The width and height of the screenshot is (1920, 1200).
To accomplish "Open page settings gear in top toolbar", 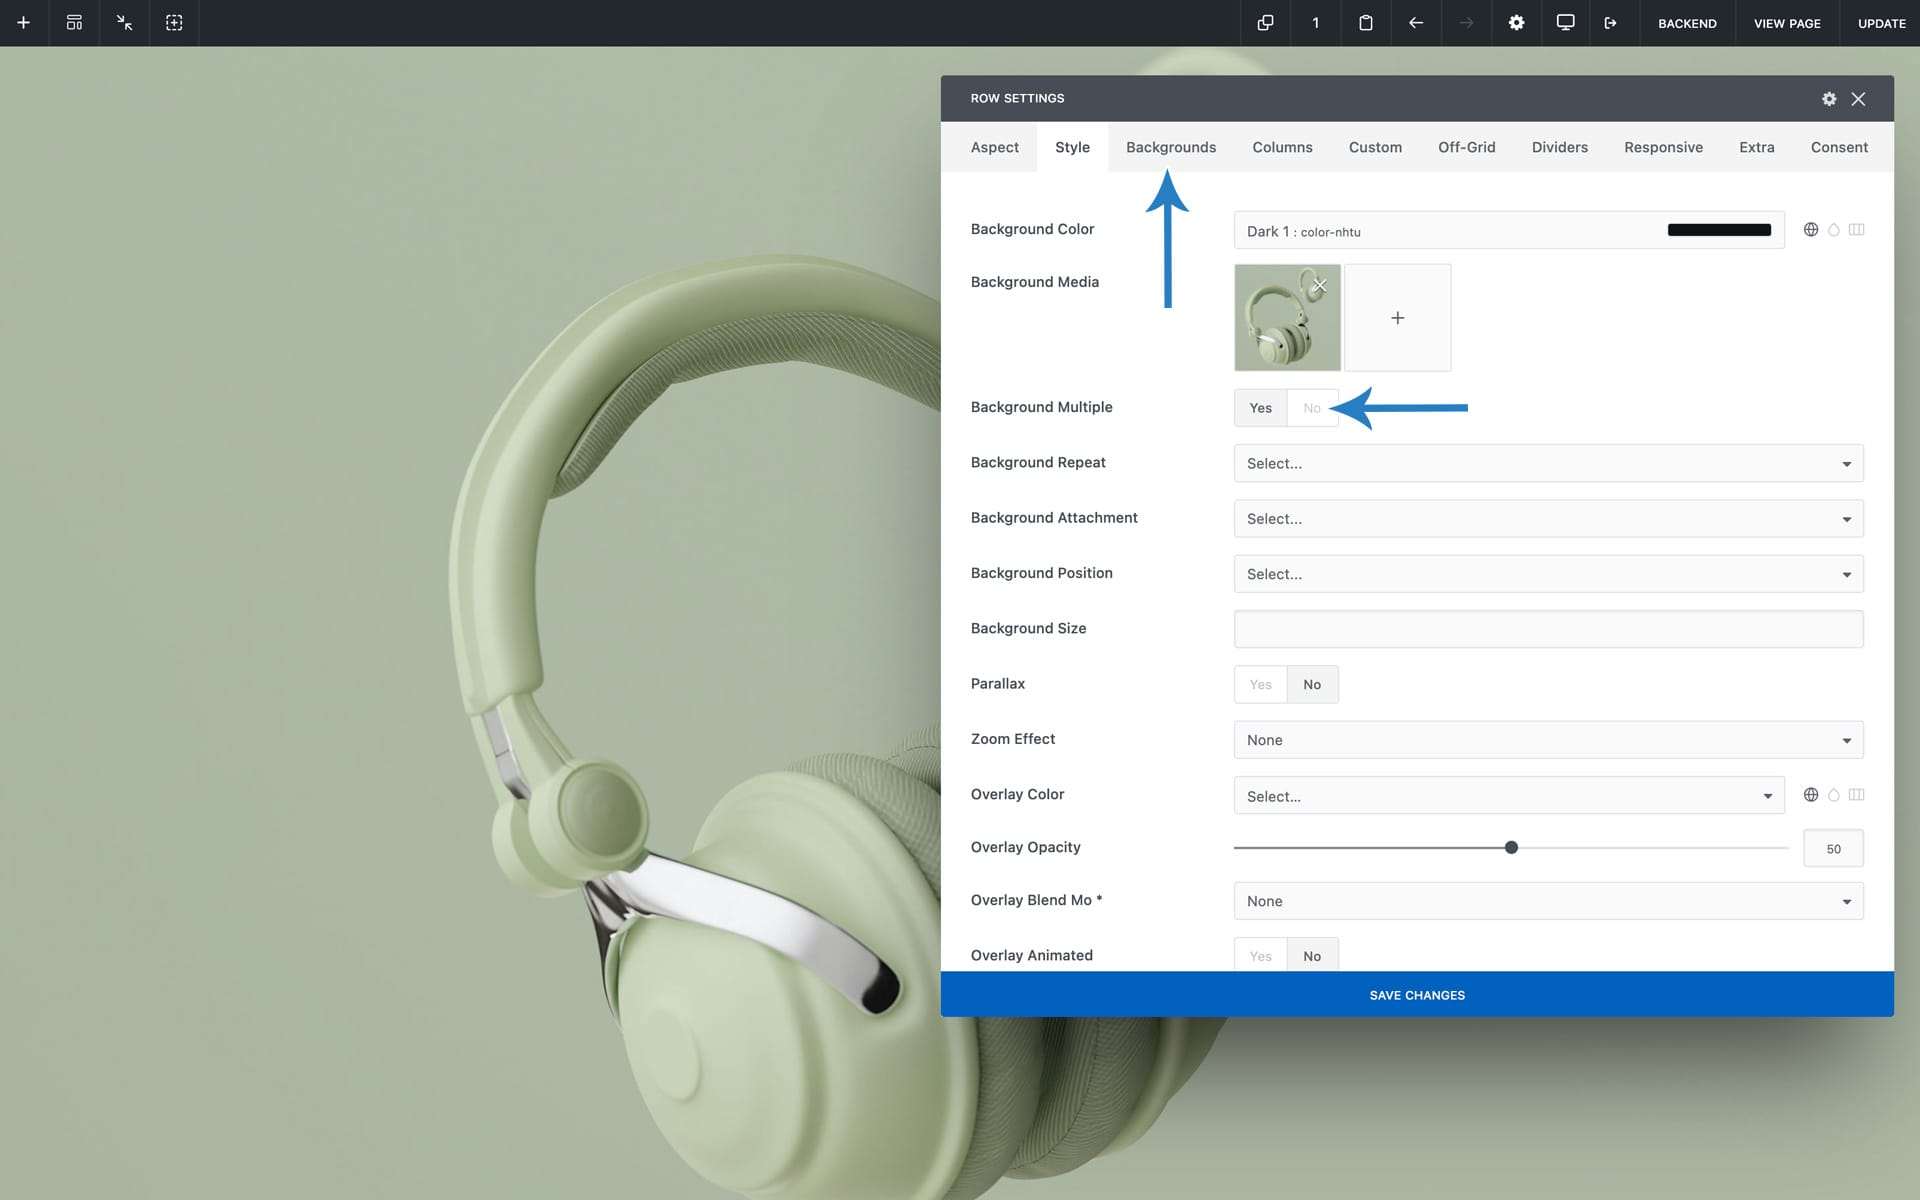I will click(1516, 22).
